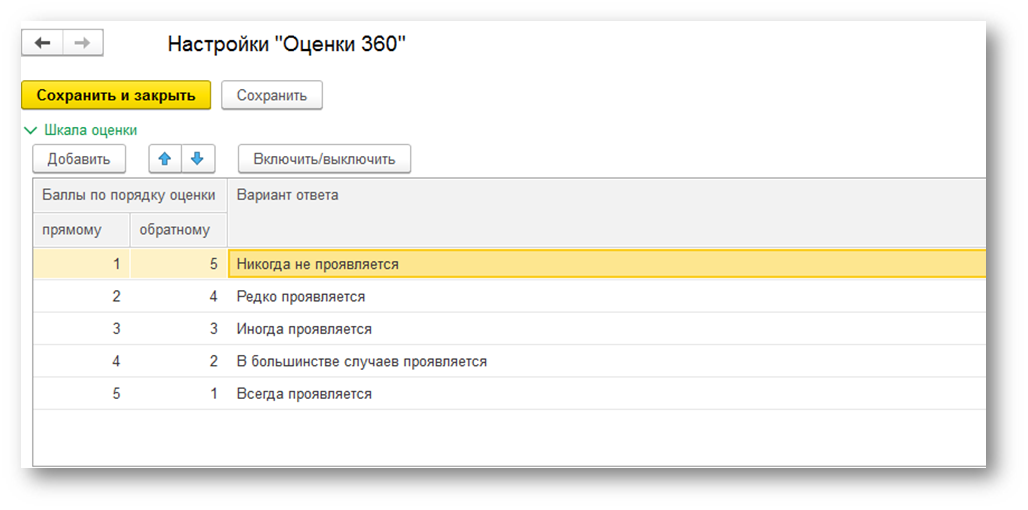Add a new scale row with Добавить
Image resolution: width=1028 pixels, height=510 pixels.
point(79,159)
